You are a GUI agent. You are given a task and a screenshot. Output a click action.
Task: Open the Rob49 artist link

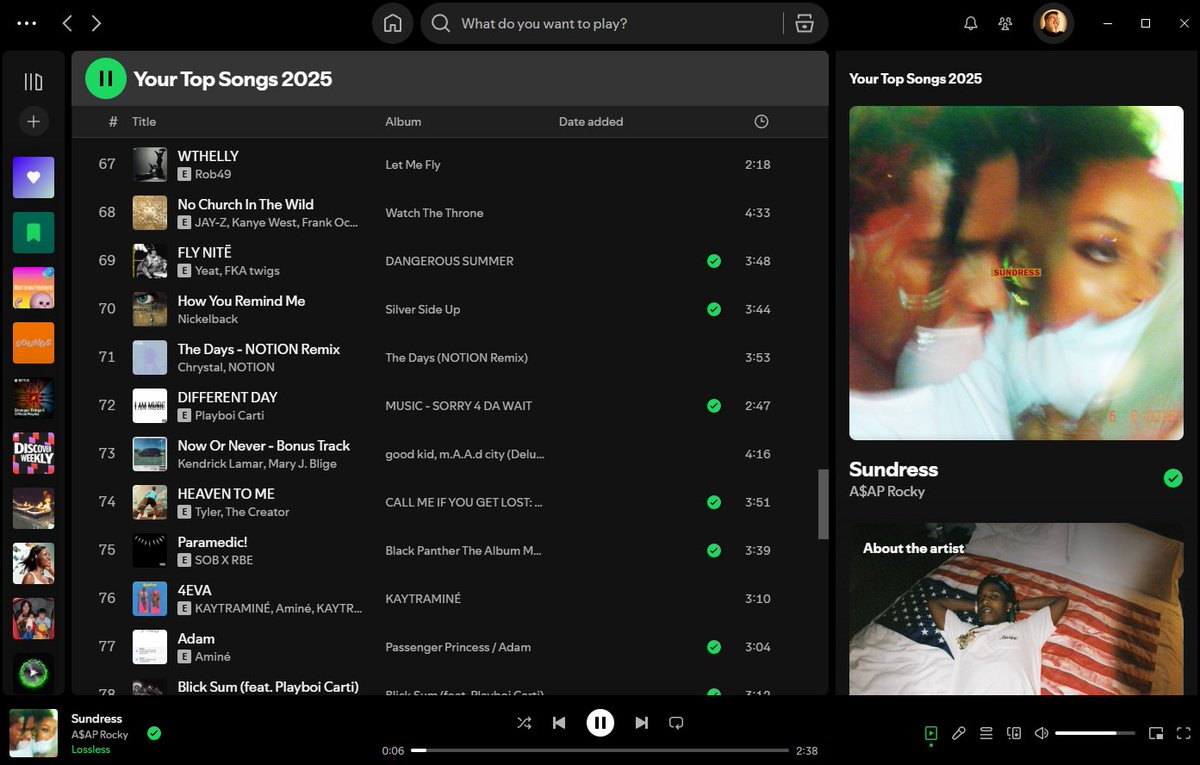coord(213,174)
